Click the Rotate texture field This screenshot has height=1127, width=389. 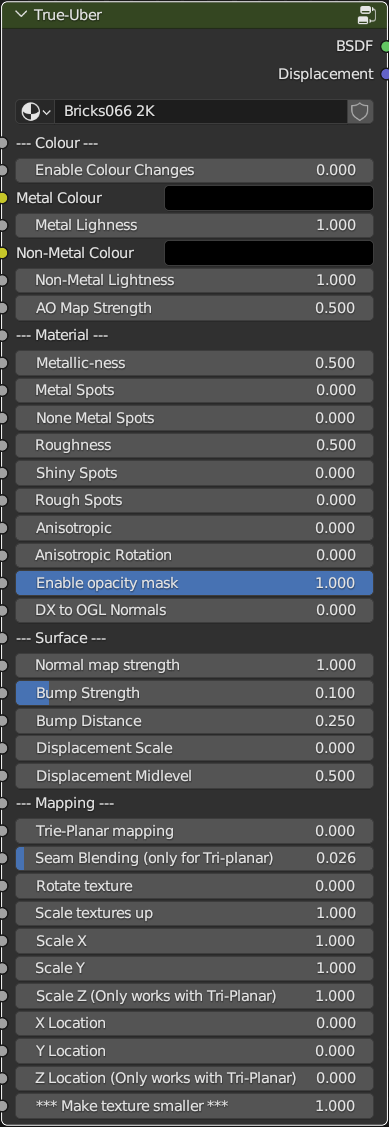coord(194,886)
